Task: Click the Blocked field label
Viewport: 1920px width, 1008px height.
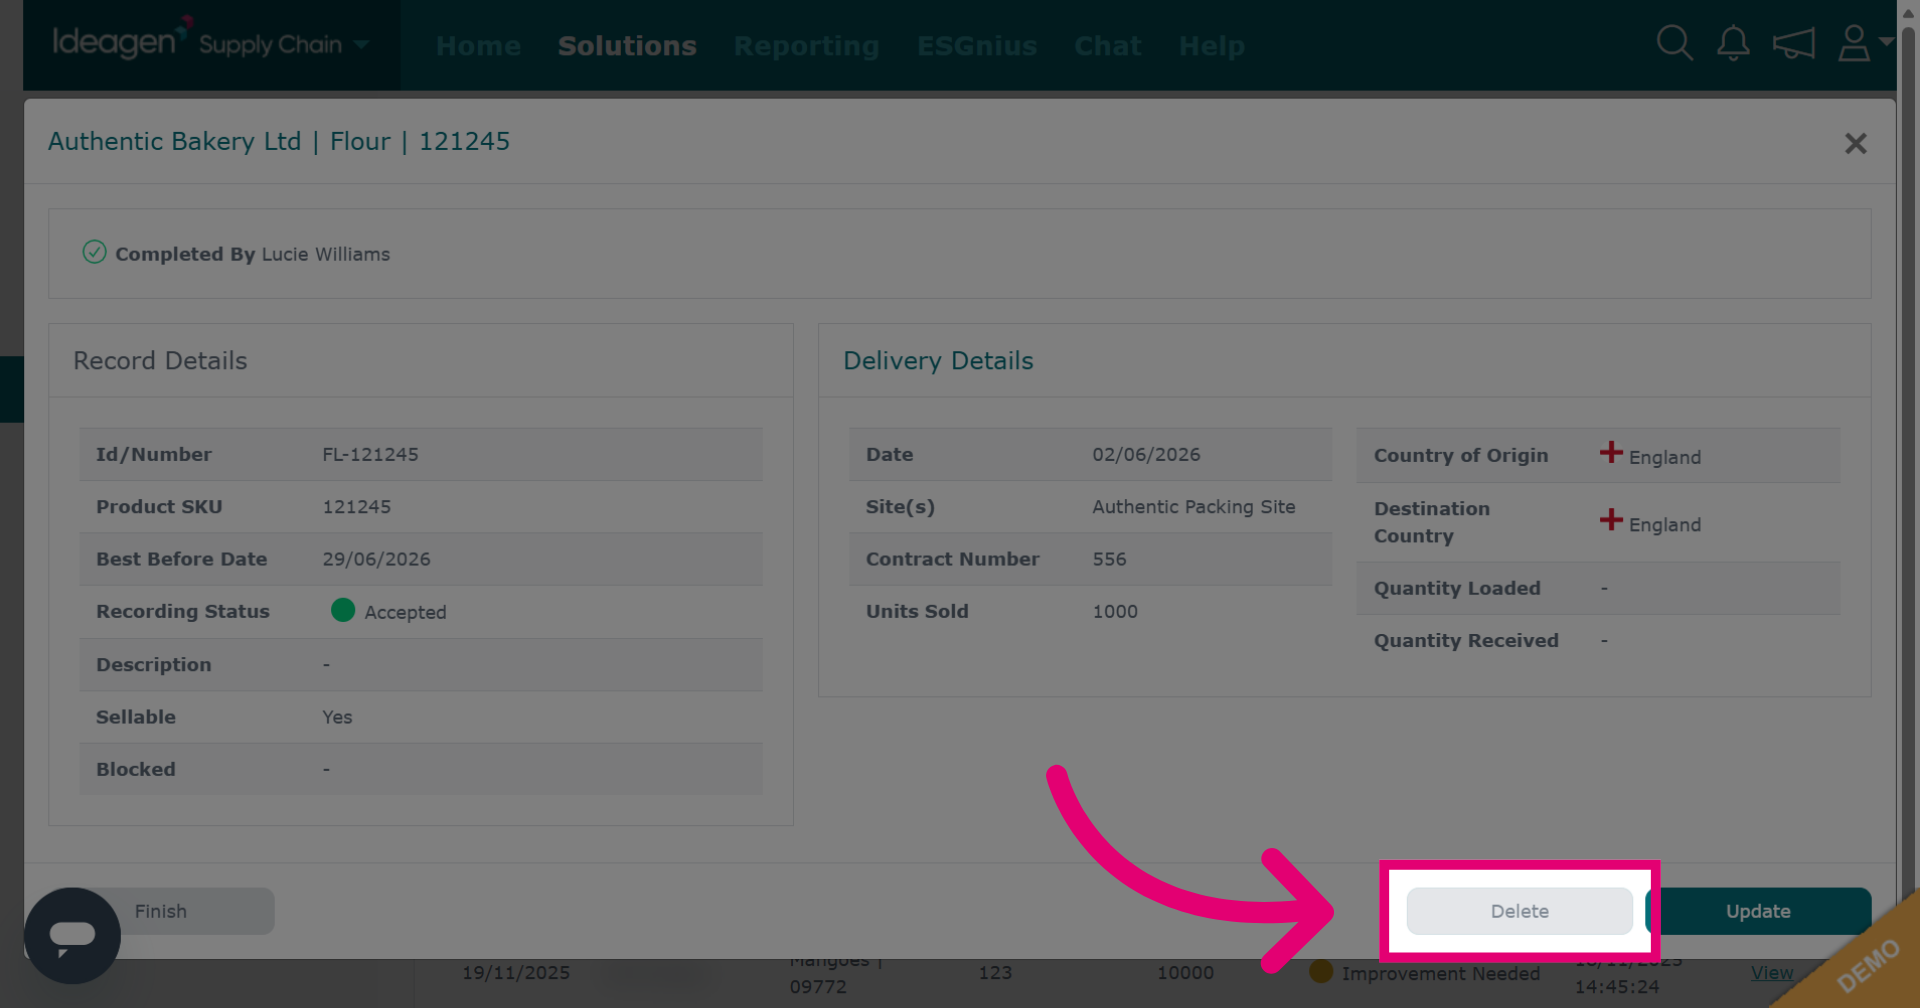Action: 136,769
